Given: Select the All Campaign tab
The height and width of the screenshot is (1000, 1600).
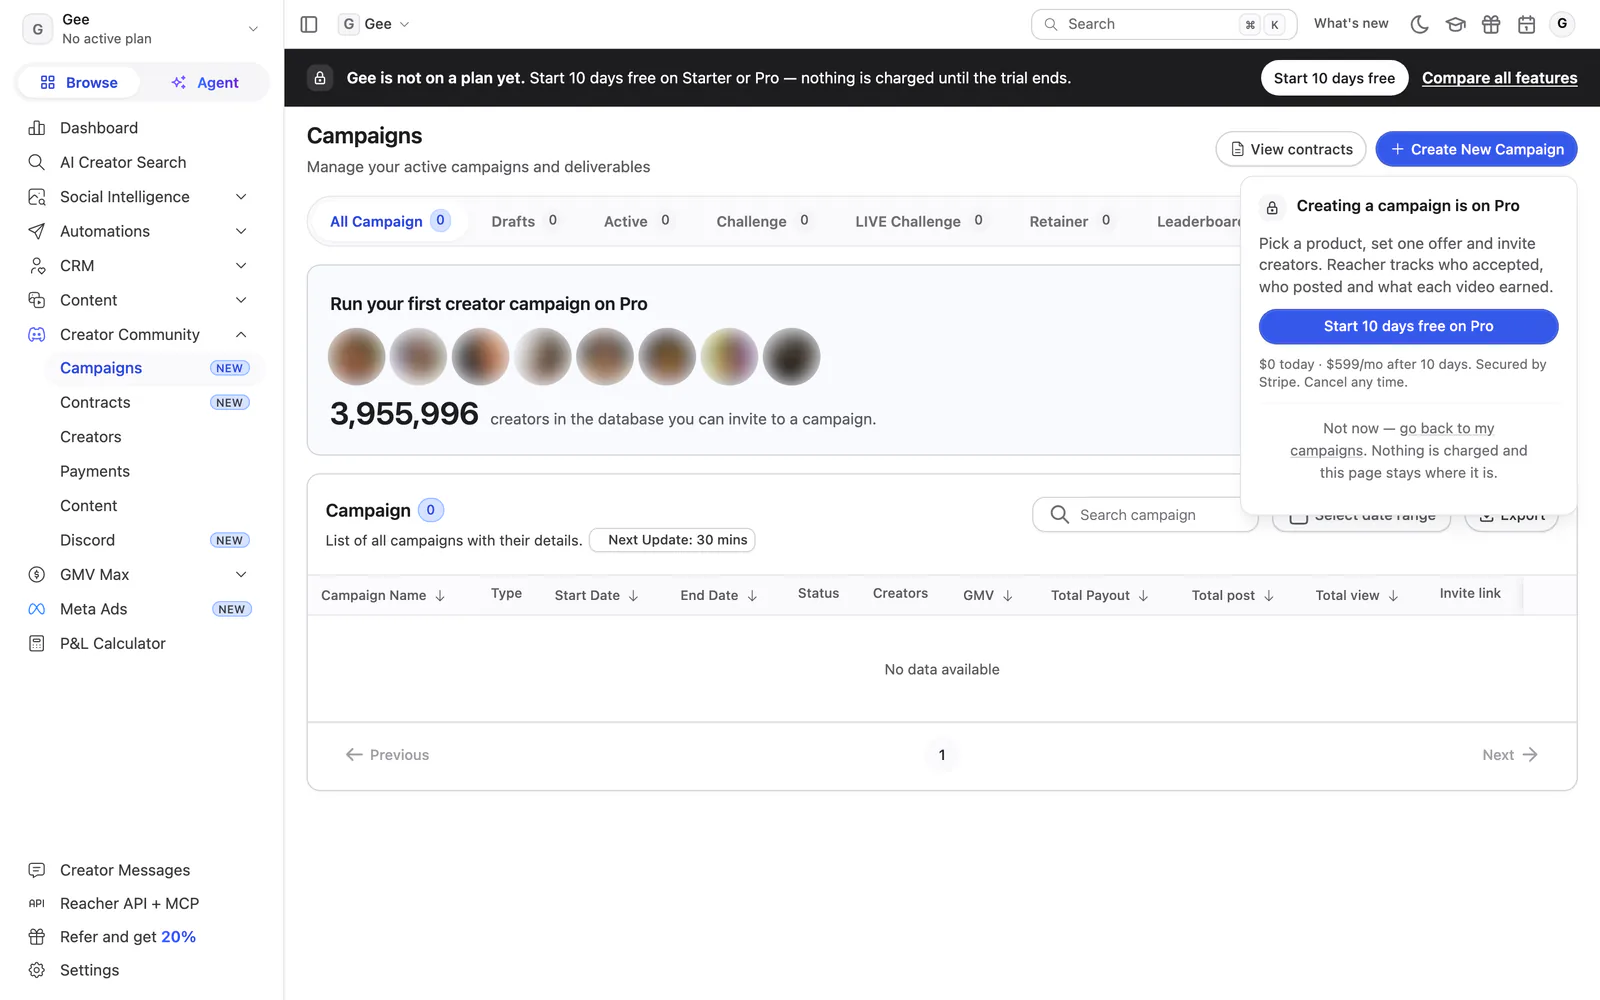Looking at the screenshot, I should point(390,221).
